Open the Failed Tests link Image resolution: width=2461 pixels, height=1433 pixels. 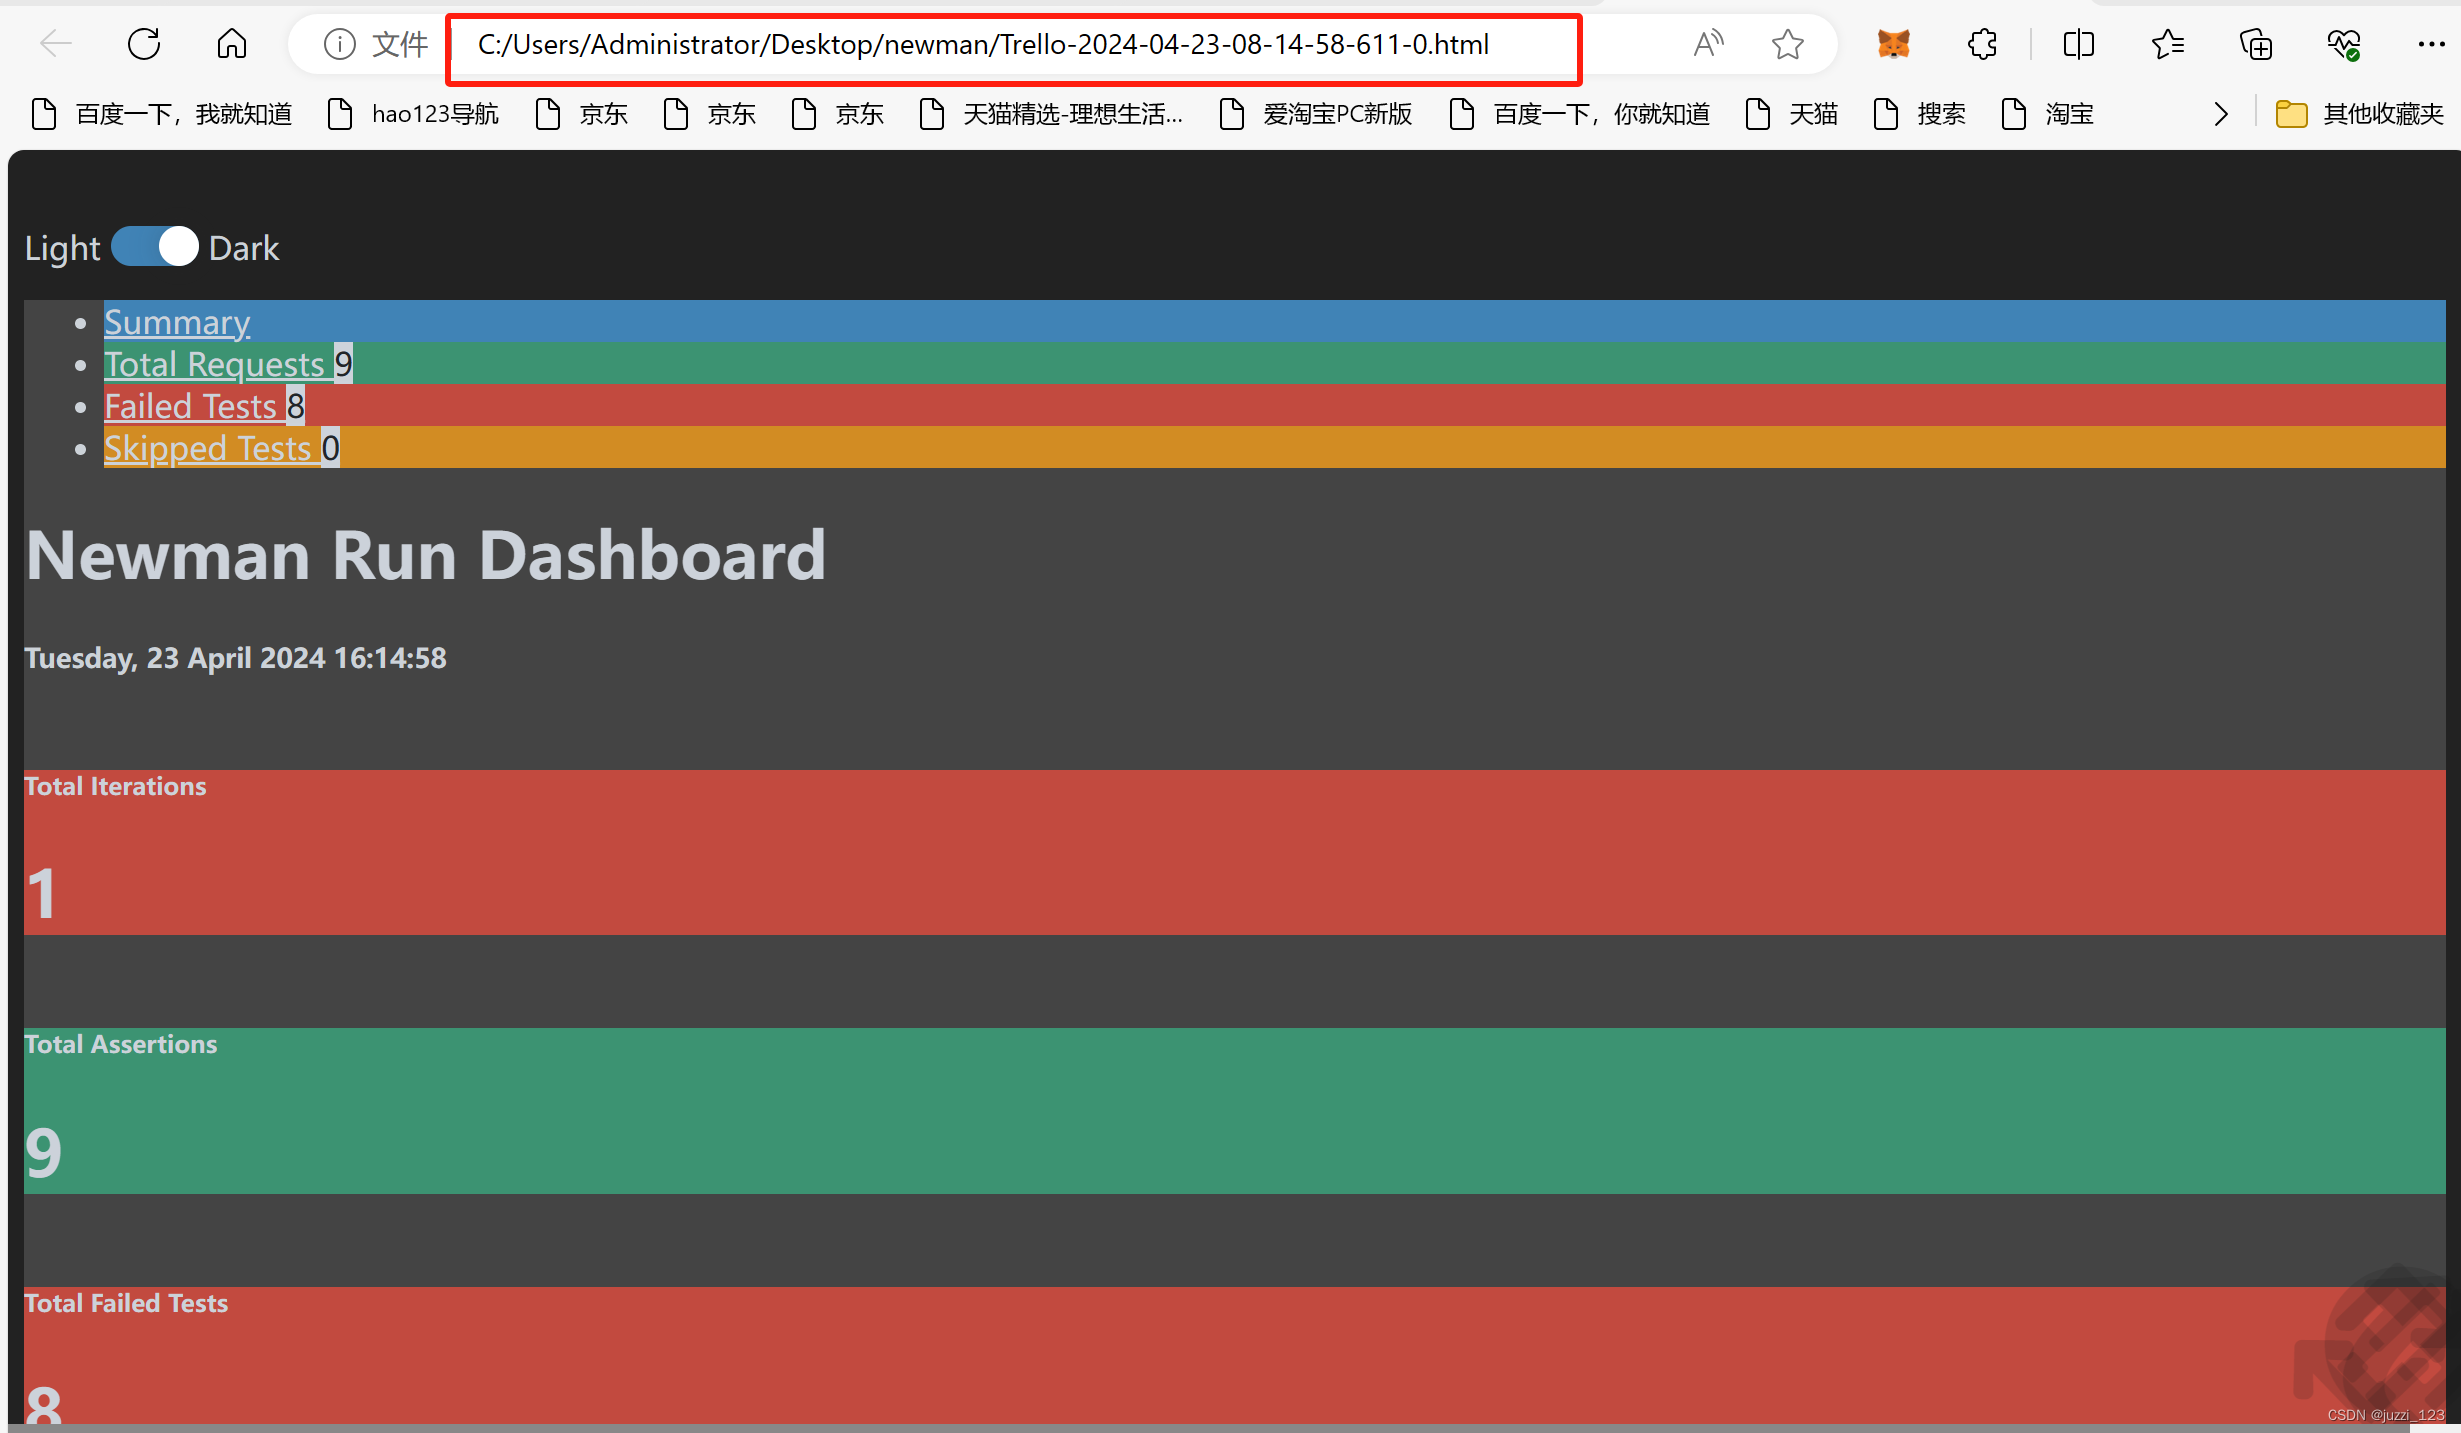(191, 406)
